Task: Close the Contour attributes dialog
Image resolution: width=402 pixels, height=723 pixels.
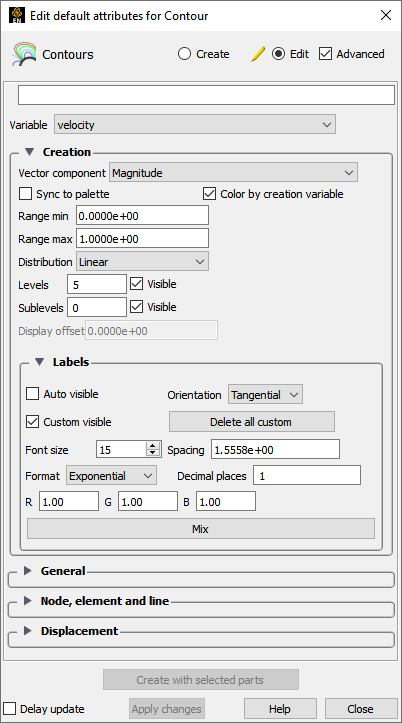Action: (x=386, y=15)
